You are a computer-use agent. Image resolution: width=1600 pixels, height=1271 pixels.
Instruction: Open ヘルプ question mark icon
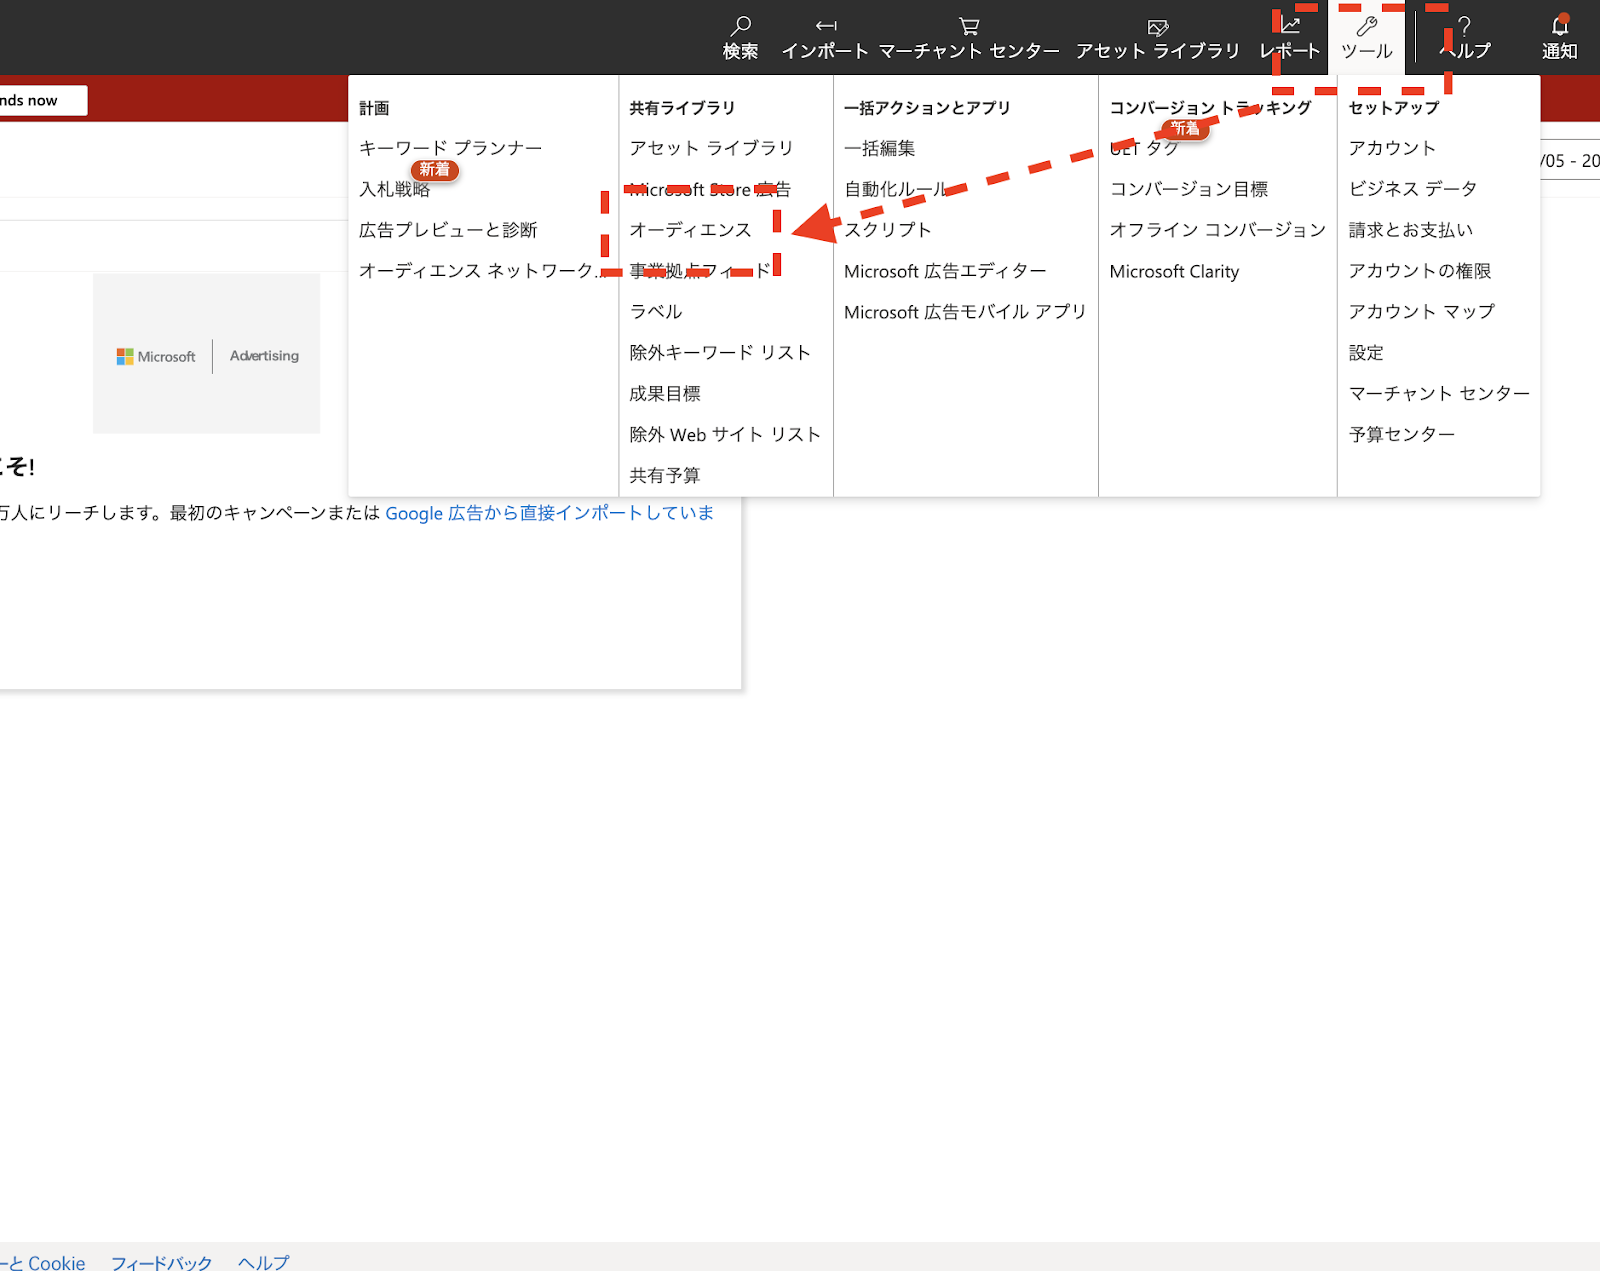point(1464,26)
